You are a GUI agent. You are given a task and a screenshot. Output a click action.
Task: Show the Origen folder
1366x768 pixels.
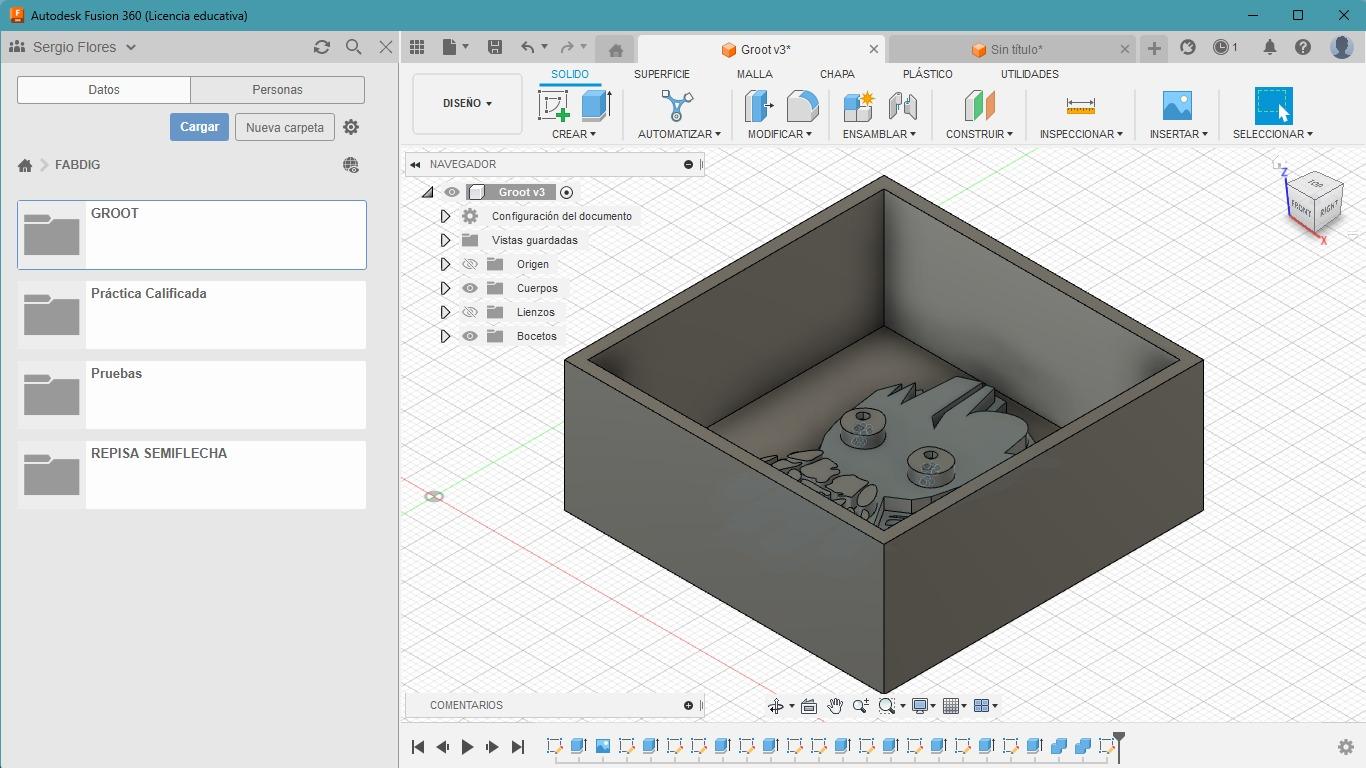pos(470,264)
